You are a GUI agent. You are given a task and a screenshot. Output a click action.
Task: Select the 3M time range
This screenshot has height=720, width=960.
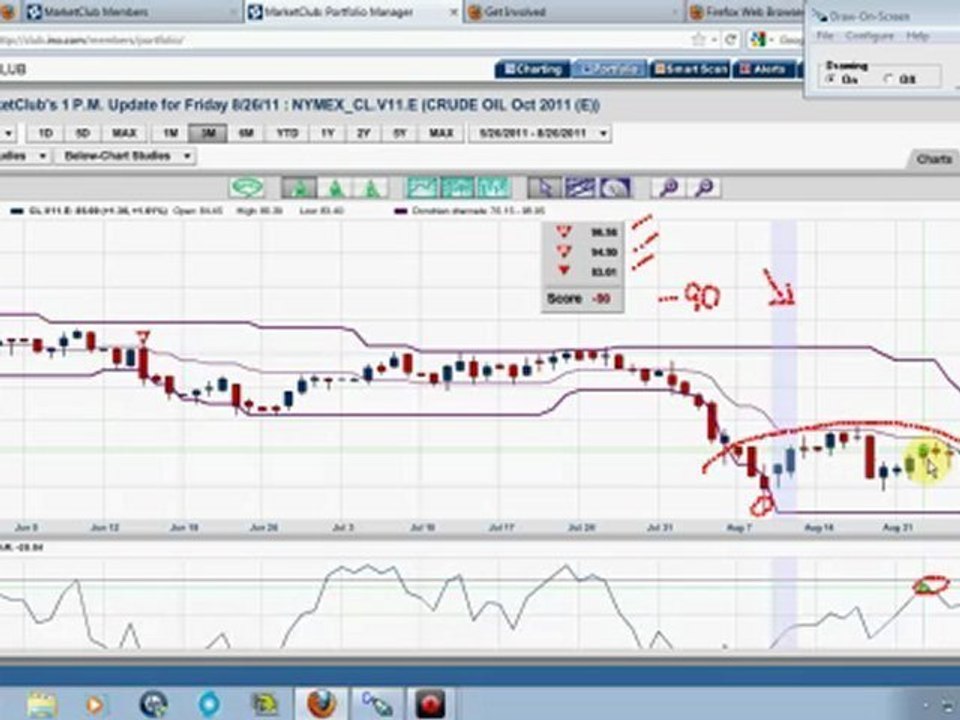[x=208, y=133]
